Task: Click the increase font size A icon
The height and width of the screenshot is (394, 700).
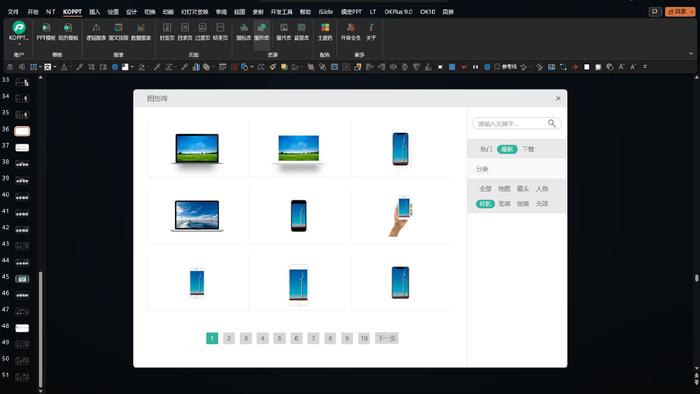Action: click(621, 67)
